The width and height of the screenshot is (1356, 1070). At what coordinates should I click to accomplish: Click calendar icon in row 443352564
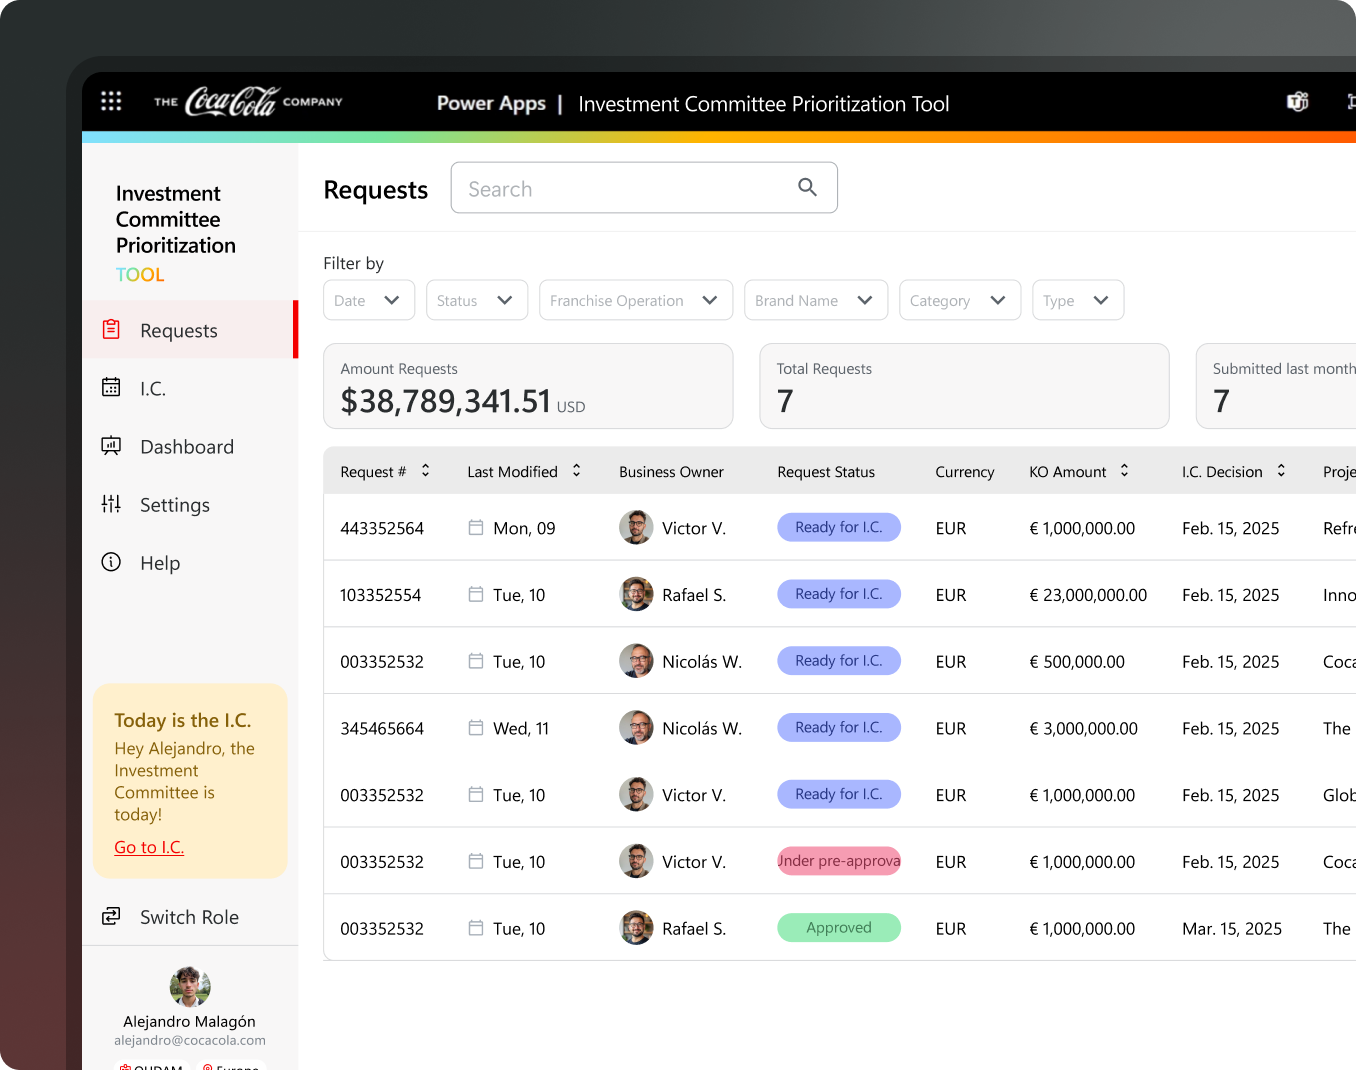click(476, 527)
